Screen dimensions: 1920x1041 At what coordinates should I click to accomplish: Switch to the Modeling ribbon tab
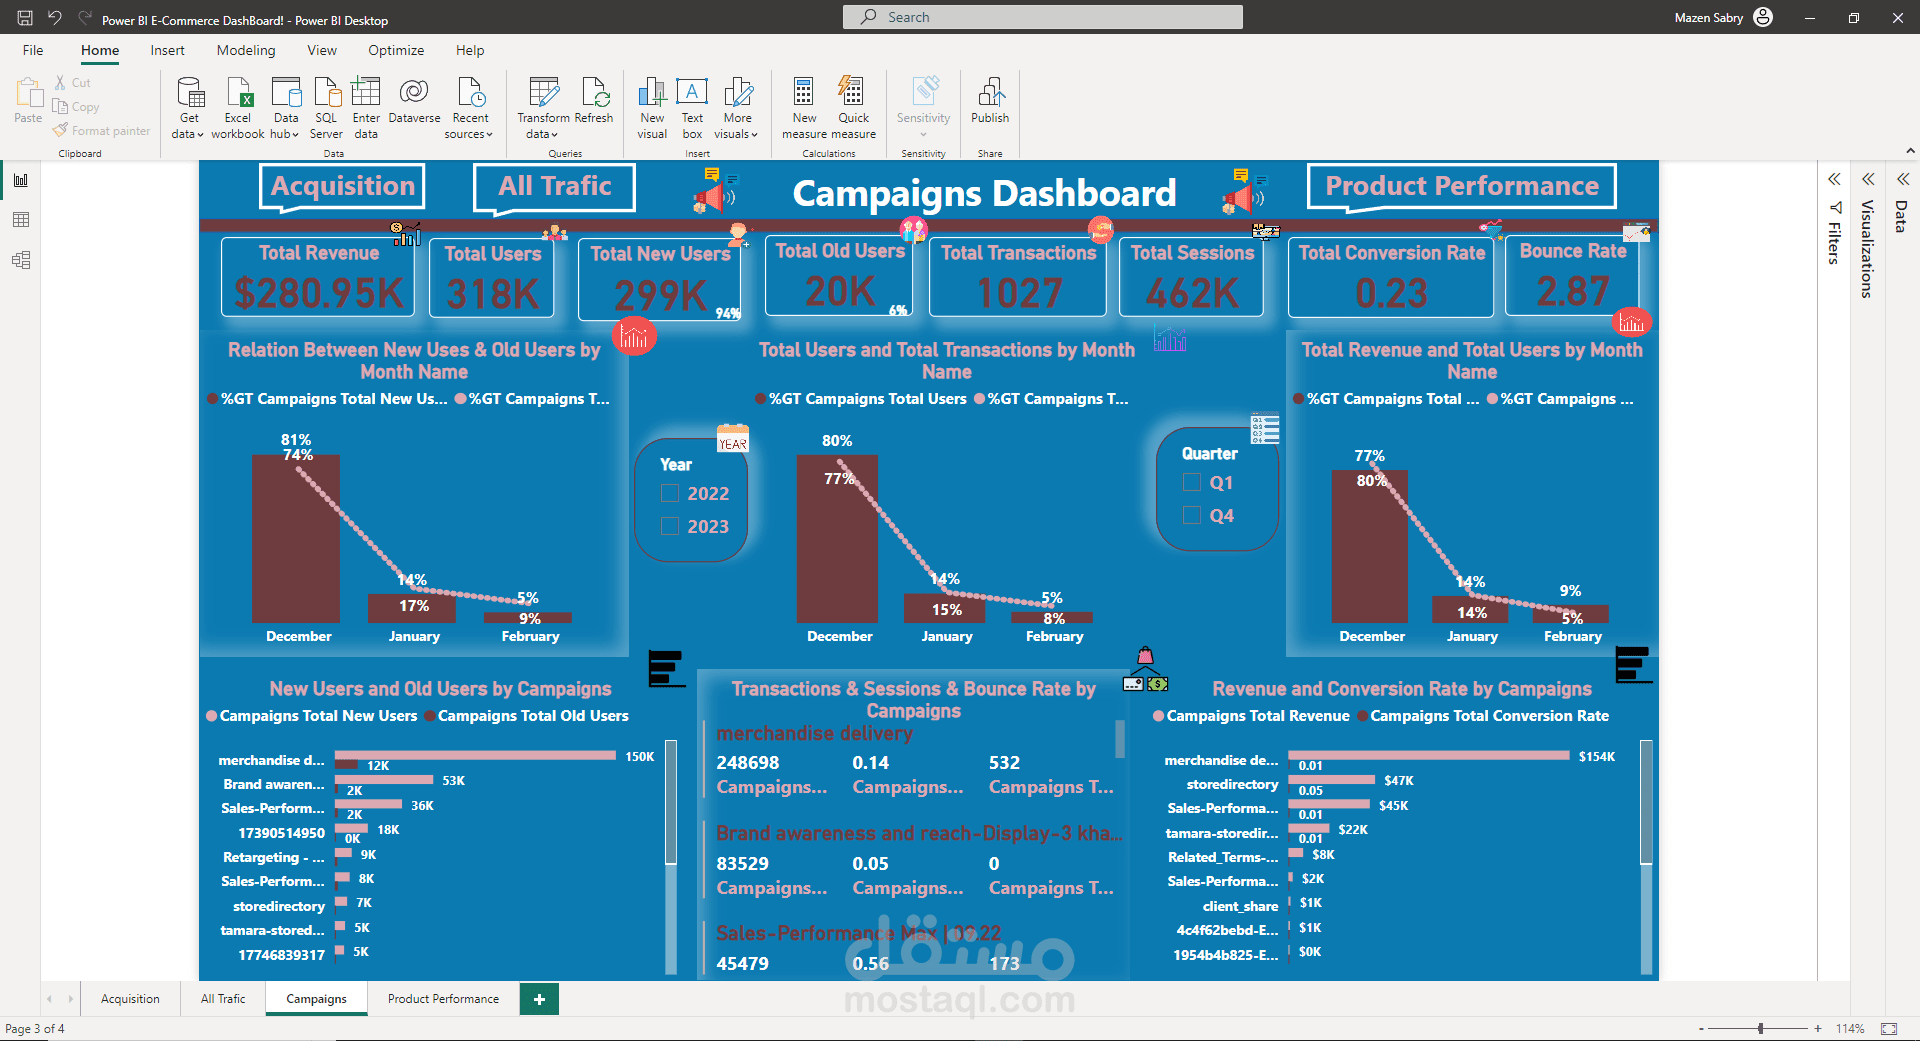(245, 50)
